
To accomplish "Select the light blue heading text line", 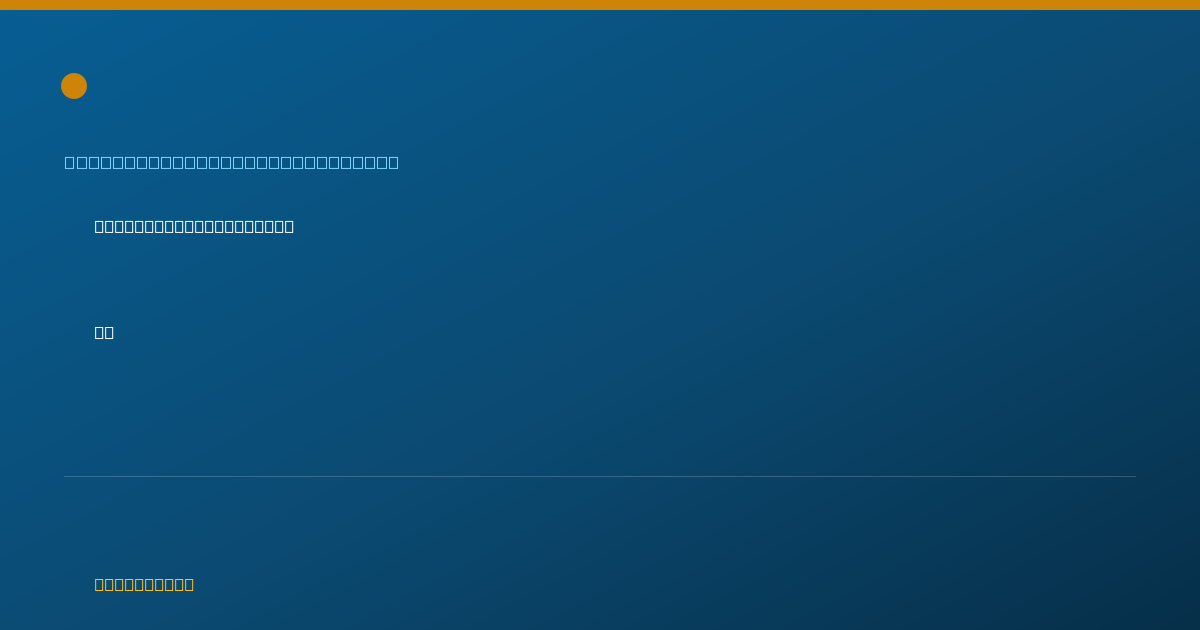I will pyautogui.click(x=232, y=162).
